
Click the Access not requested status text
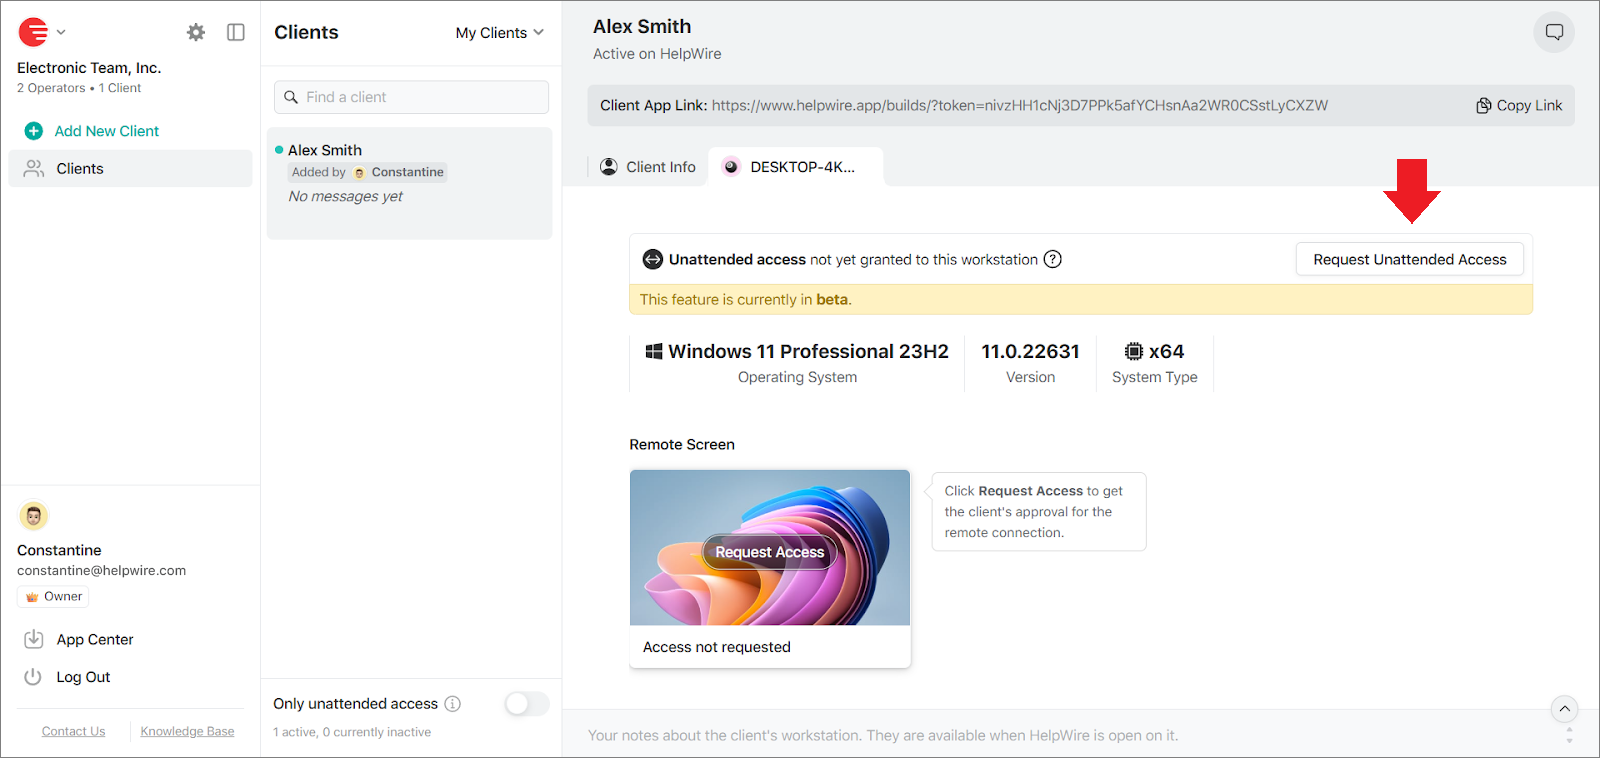[717, 647]
